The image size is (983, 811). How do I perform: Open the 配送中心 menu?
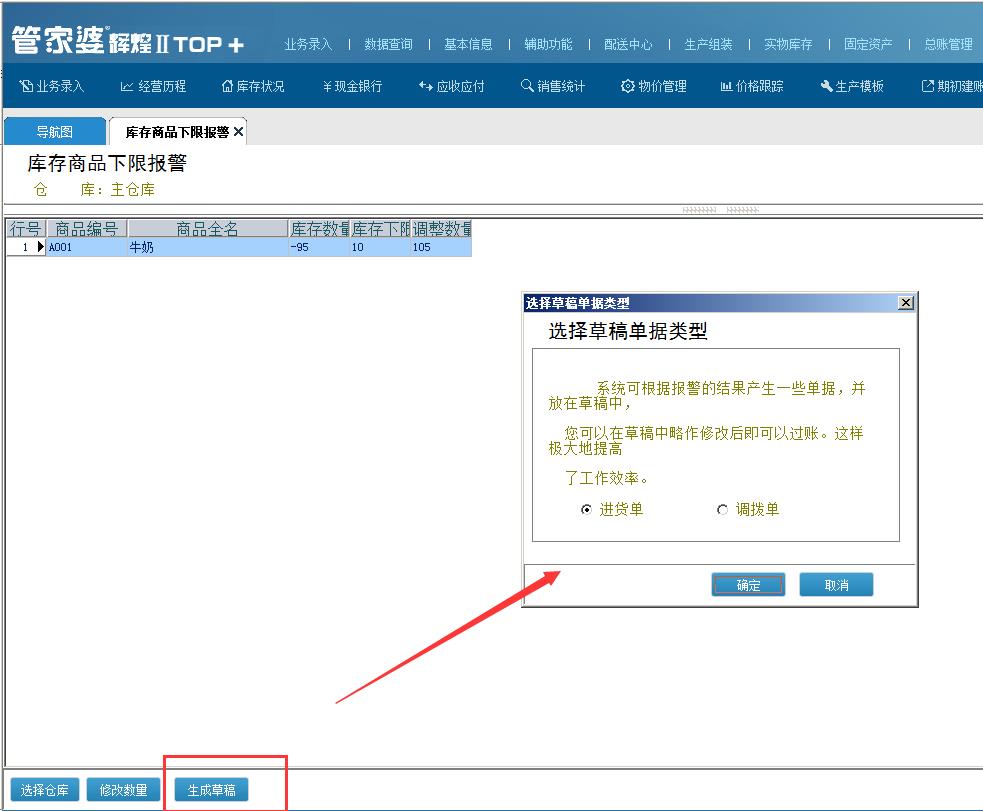(628, 44)
